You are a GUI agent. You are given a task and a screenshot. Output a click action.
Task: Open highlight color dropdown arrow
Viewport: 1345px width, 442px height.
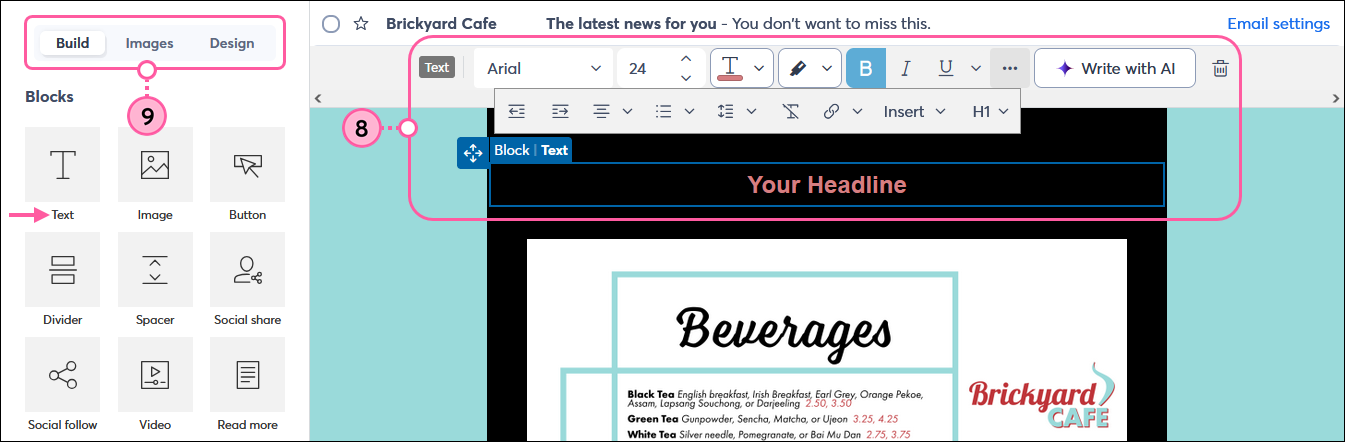[827, 68]
